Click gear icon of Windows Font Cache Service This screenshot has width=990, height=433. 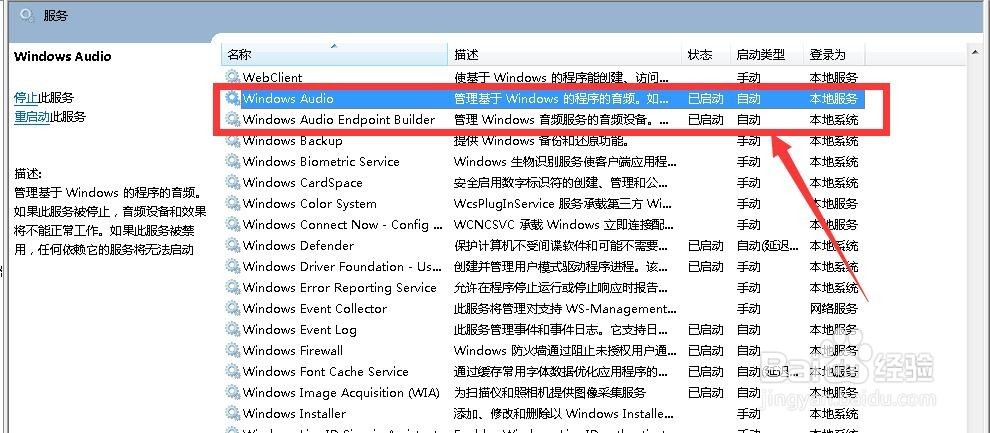point(233,371)
